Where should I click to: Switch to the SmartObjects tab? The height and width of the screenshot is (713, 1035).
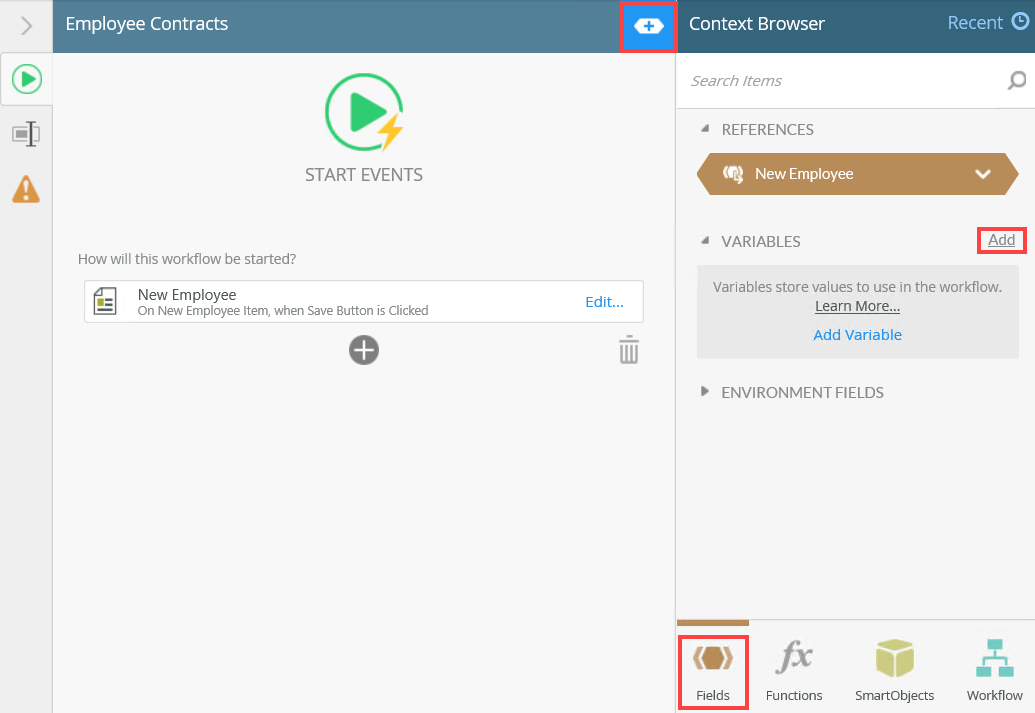[894, 672]
